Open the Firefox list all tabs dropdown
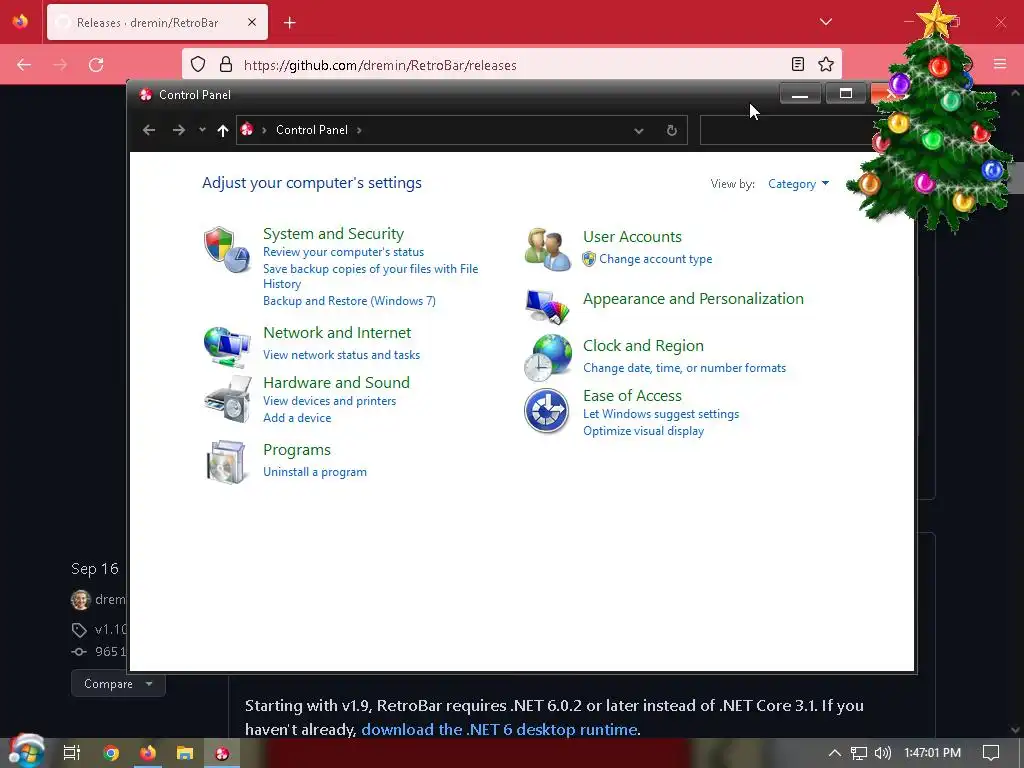 (825, 22)
